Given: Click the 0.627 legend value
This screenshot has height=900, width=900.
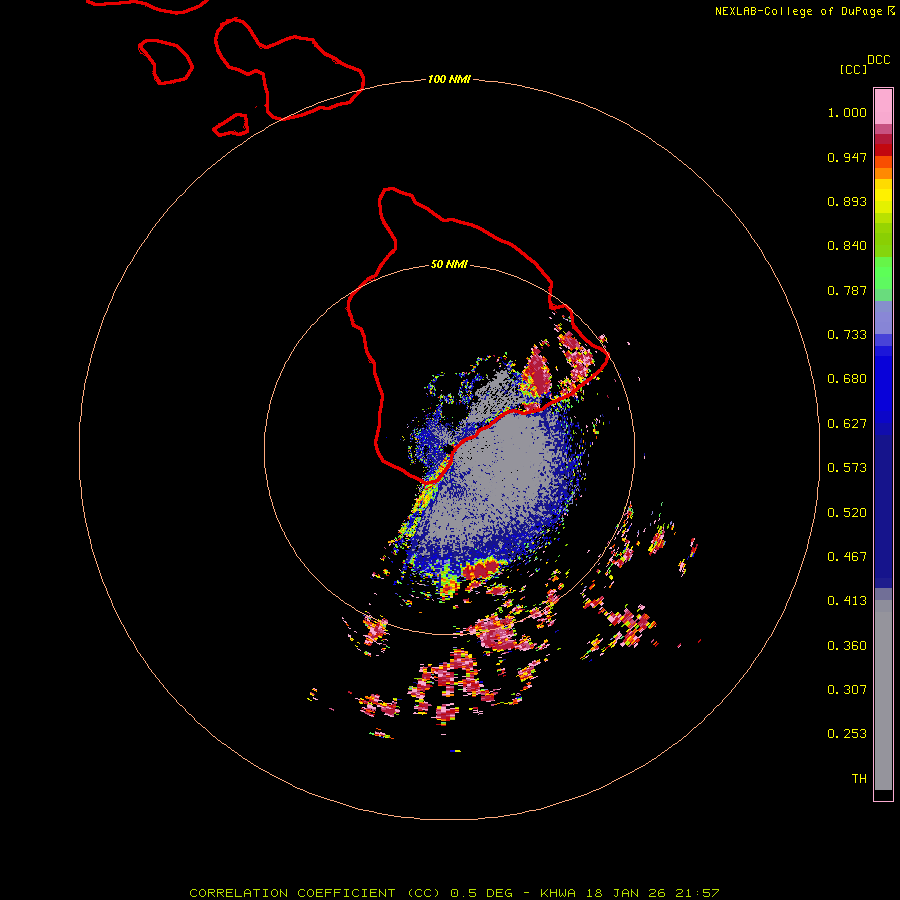Looking at the screenshot, I should coord(847,424).
